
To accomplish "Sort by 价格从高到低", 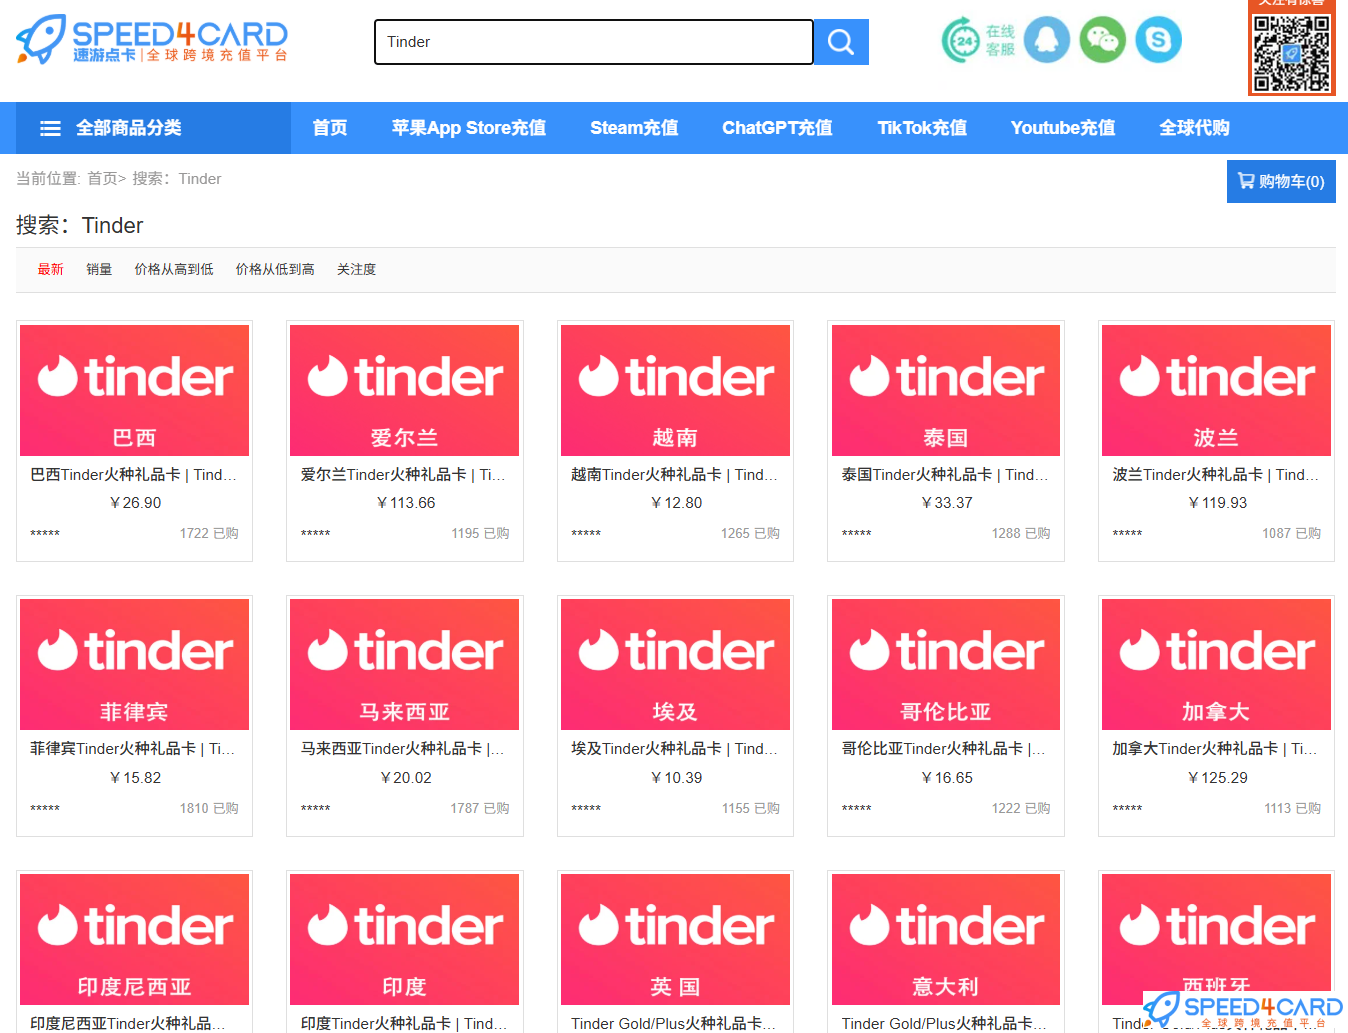I will (174, 269).
